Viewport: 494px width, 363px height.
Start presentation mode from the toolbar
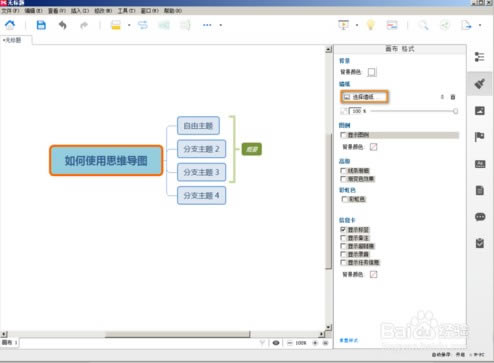point(343,25)
